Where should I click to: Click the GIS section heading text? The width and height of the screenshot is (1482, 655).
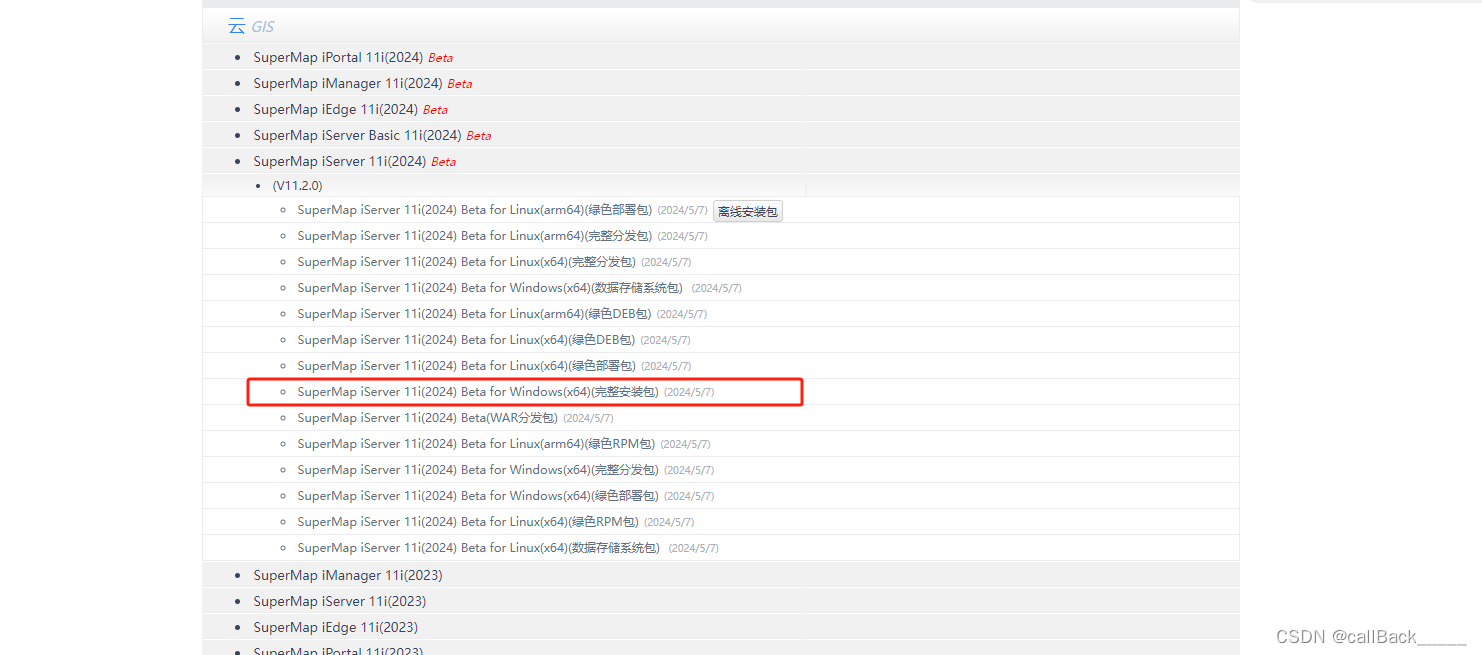tap(263, 27)
